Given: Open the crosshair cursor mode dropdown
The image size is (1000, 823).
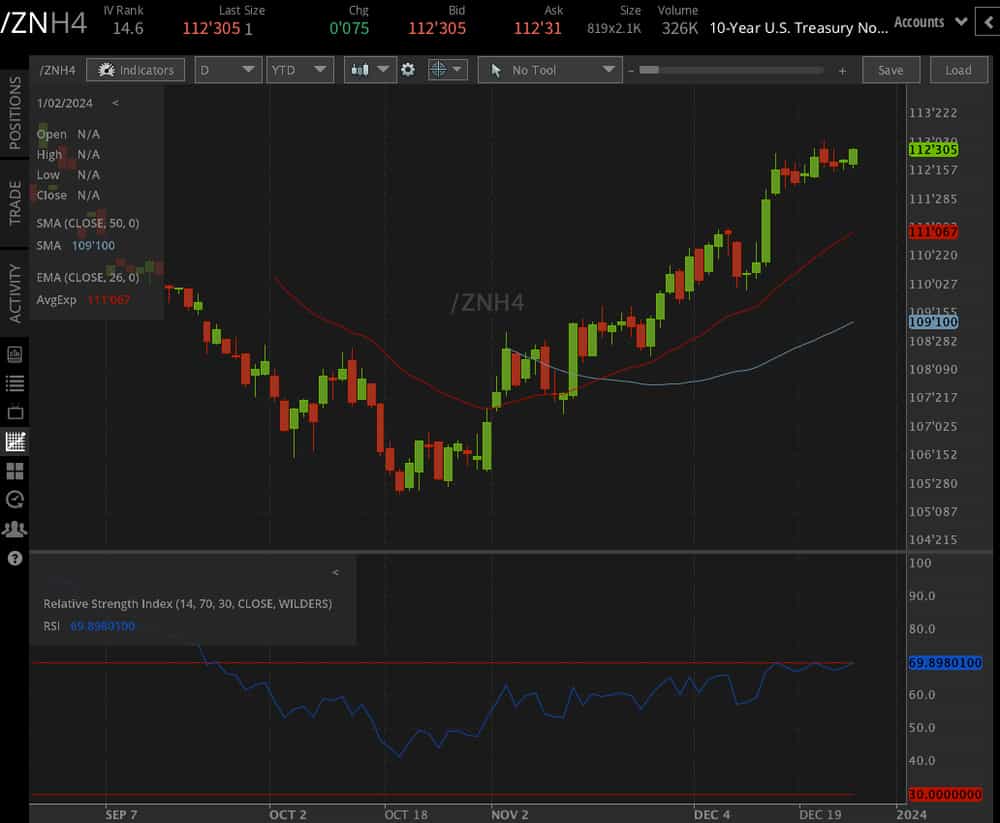Looking at the screenshot, I should (448, 70).
